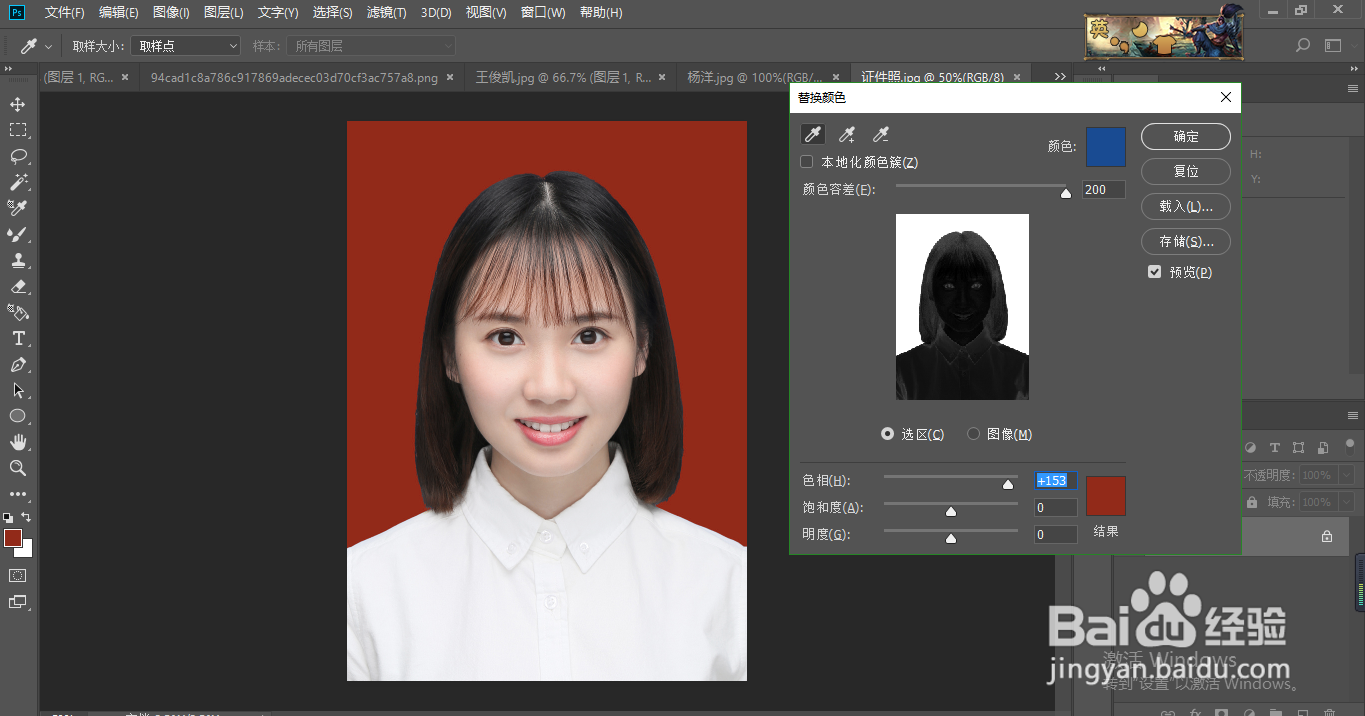Enable the 本地化颜色簇 checkbox
The height and width of the screenshot is (716, 1365).
click(806, 161)
